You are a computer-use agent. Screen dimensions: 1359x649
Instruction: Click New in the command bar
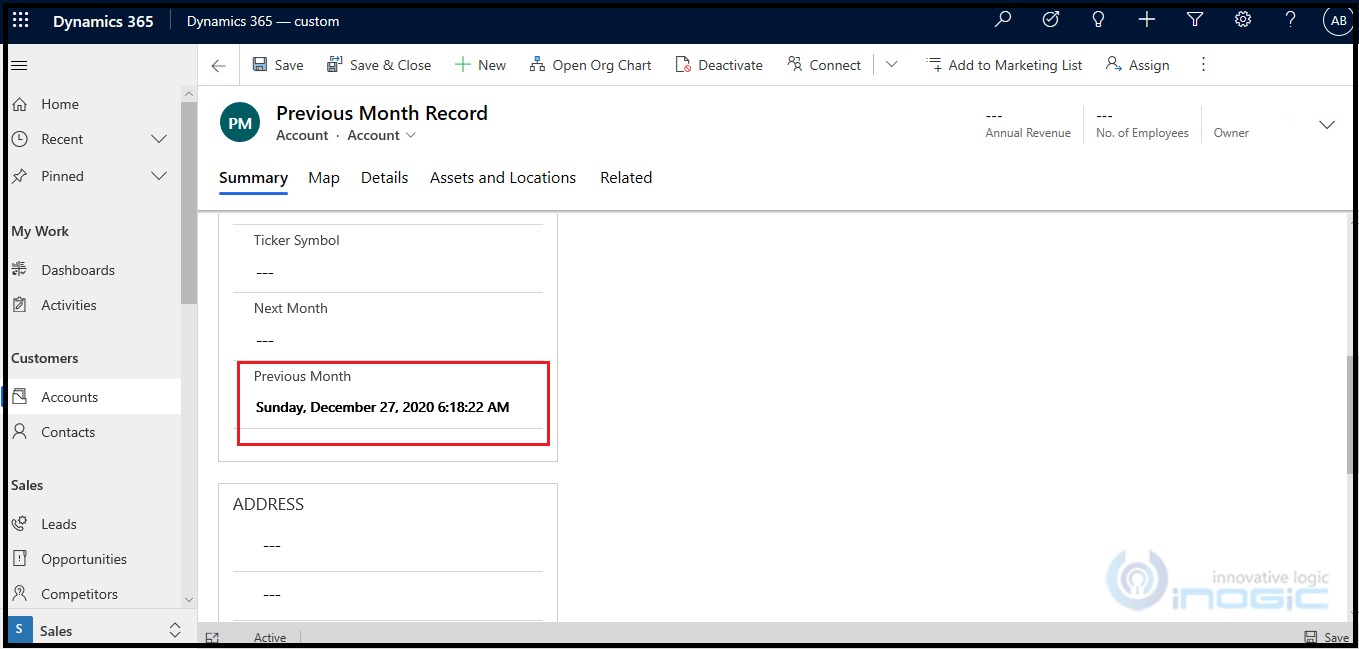(481, 65)
